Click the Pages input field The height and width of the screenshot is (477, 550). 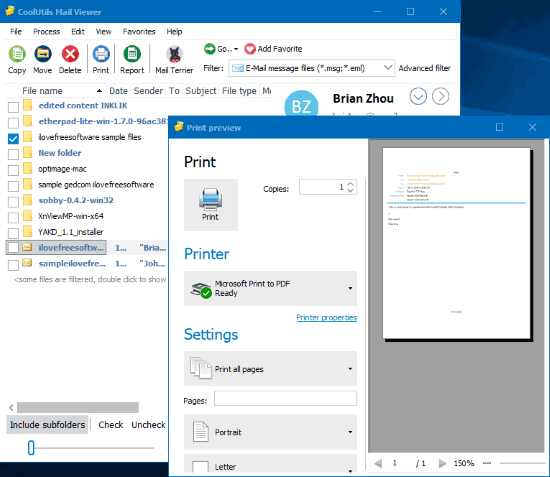[286, 398]
